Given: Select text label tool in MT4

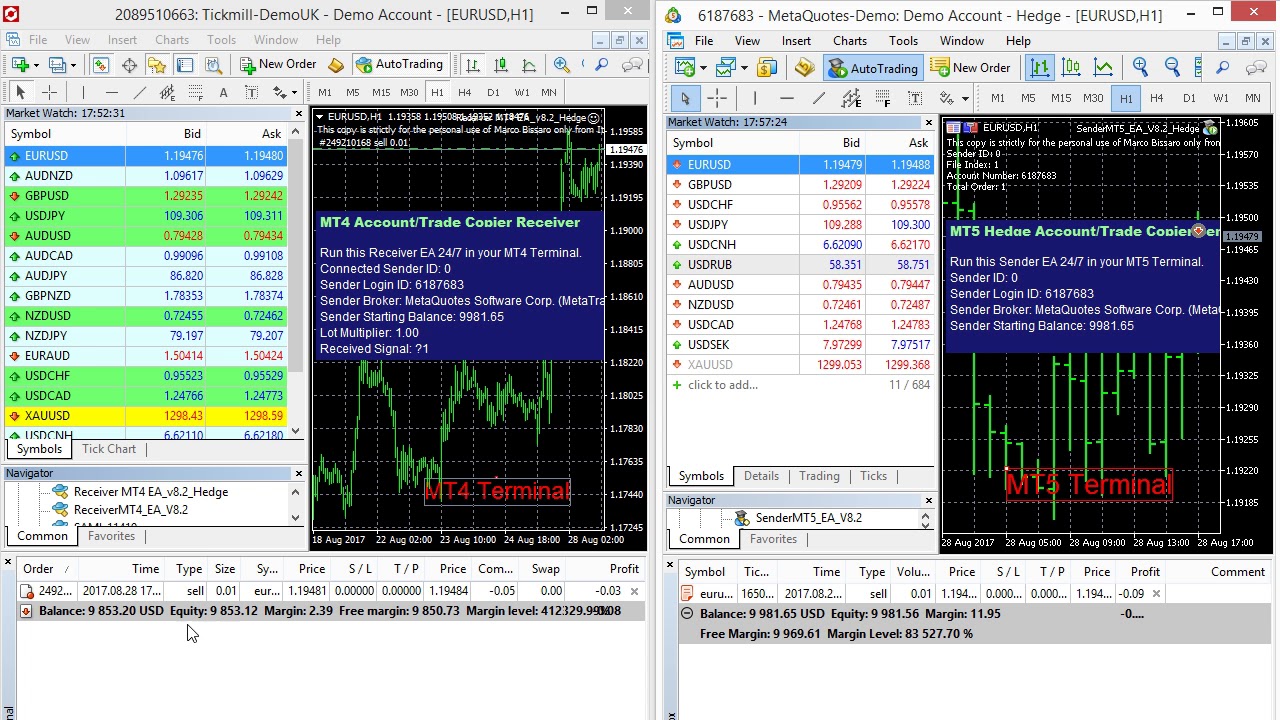Looking at the screenshot, I should tap(251, 92).
